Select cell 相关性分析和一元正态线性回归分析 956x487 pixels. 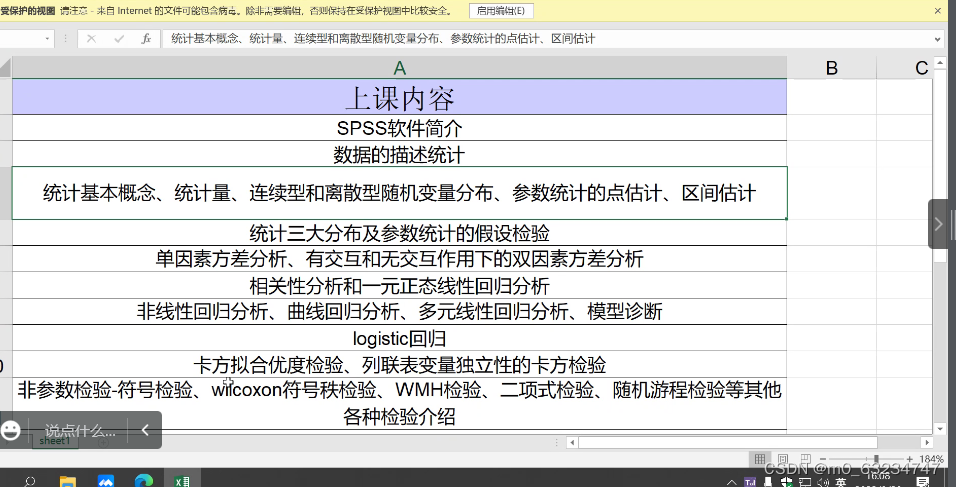pyautogui.click(x=399, y=285)
